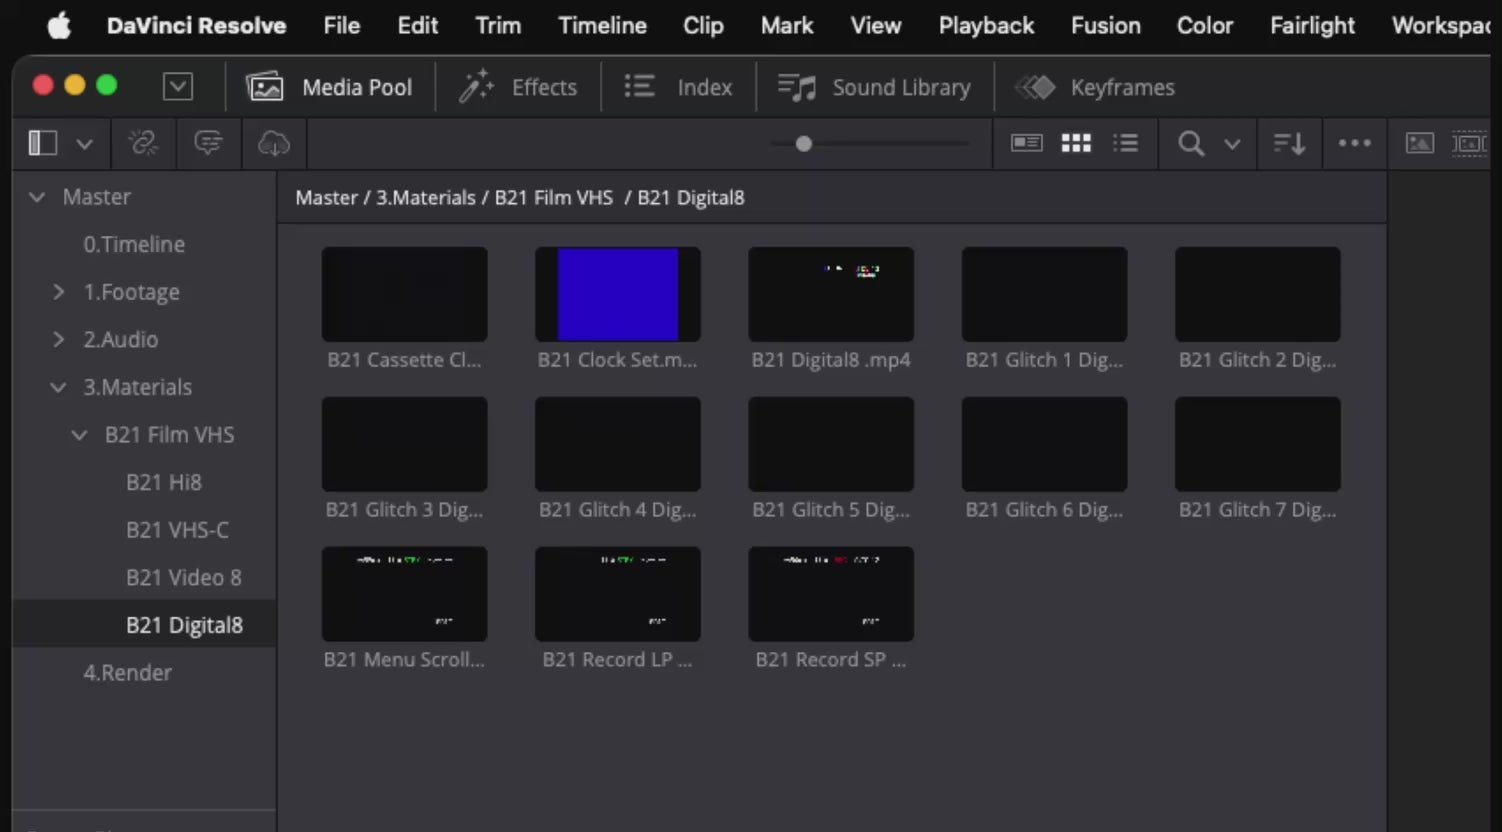Open the Effects panel

coord(518,88)
